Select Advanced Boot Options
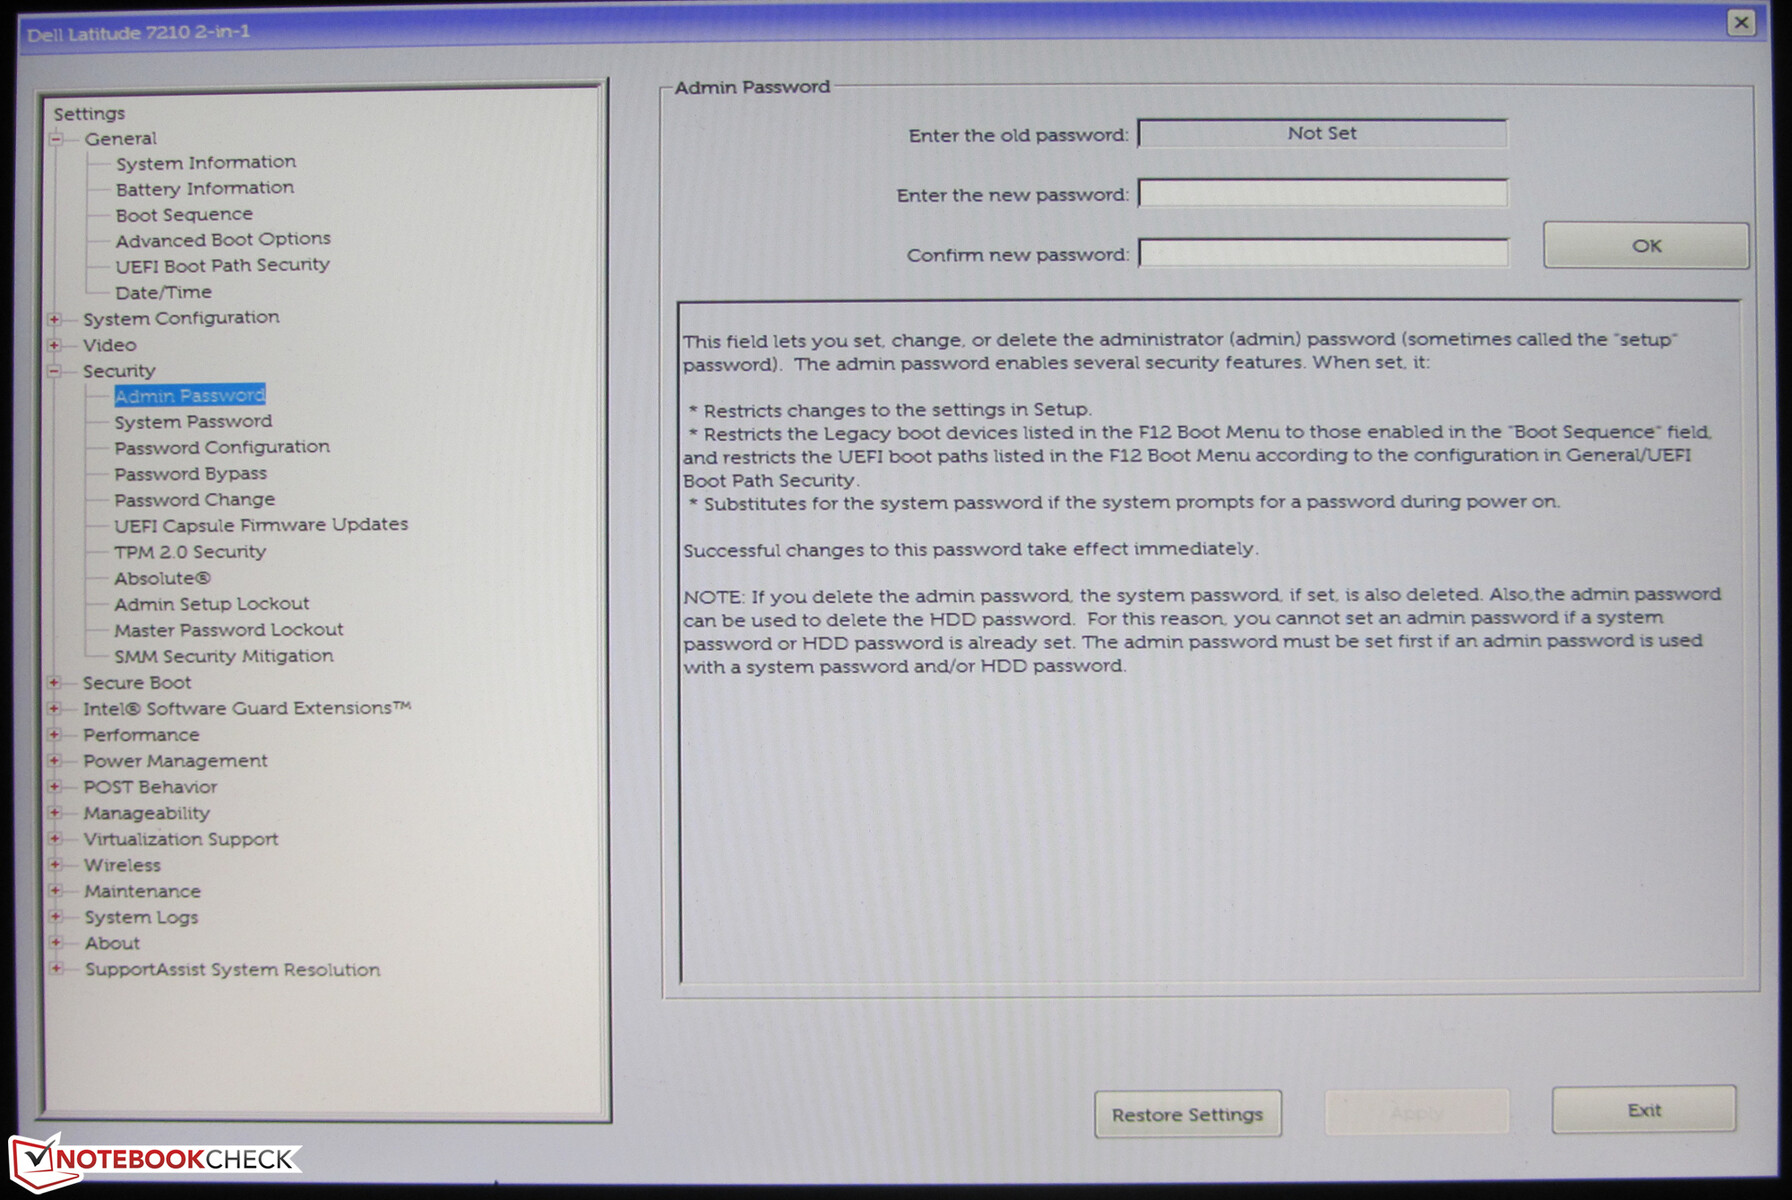This screenshot has width=1792, height=1200. (x=223, y=239)
